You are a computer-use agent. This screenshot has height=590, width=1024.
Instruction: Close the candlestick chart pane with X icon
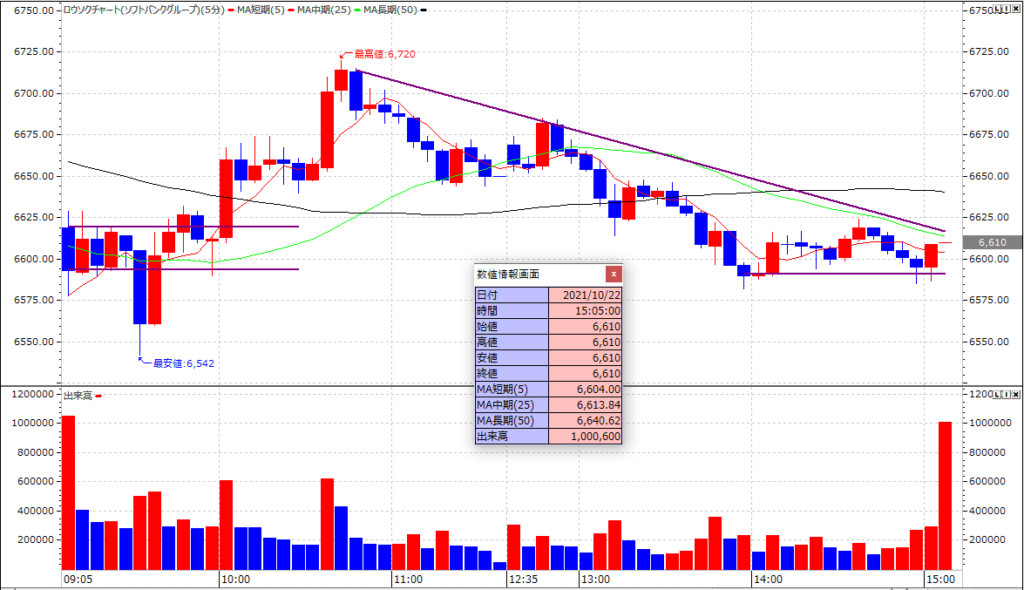pyautogui.click(x=1016, y=10)
